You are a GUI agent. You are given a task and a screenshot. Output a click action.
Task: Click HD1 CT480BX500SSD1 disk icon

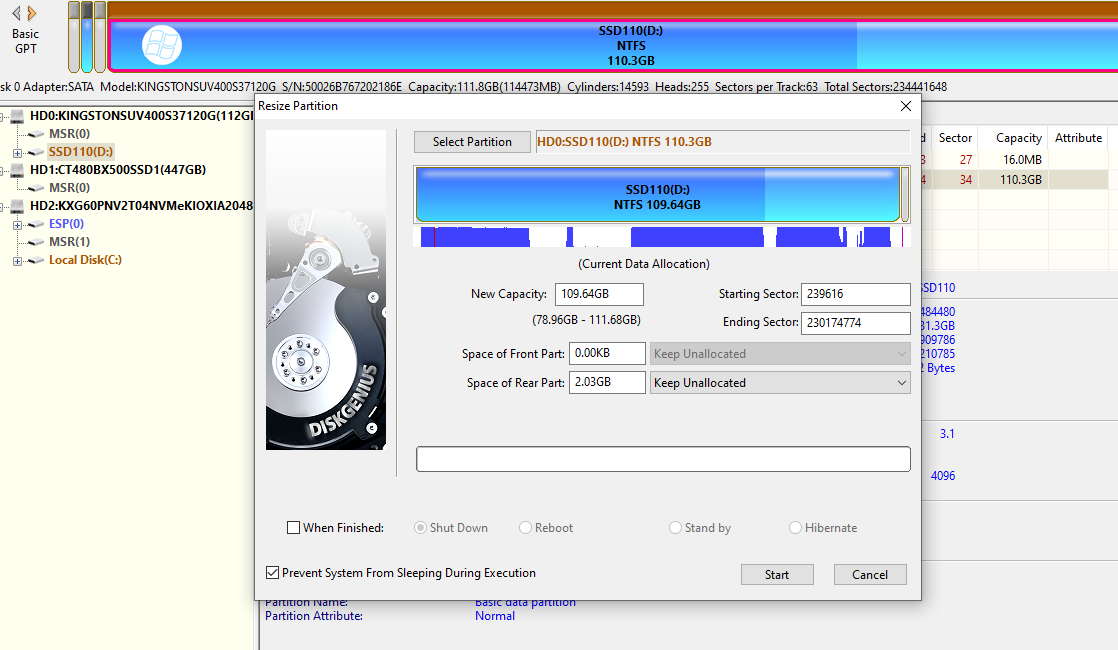click(17, 170)
